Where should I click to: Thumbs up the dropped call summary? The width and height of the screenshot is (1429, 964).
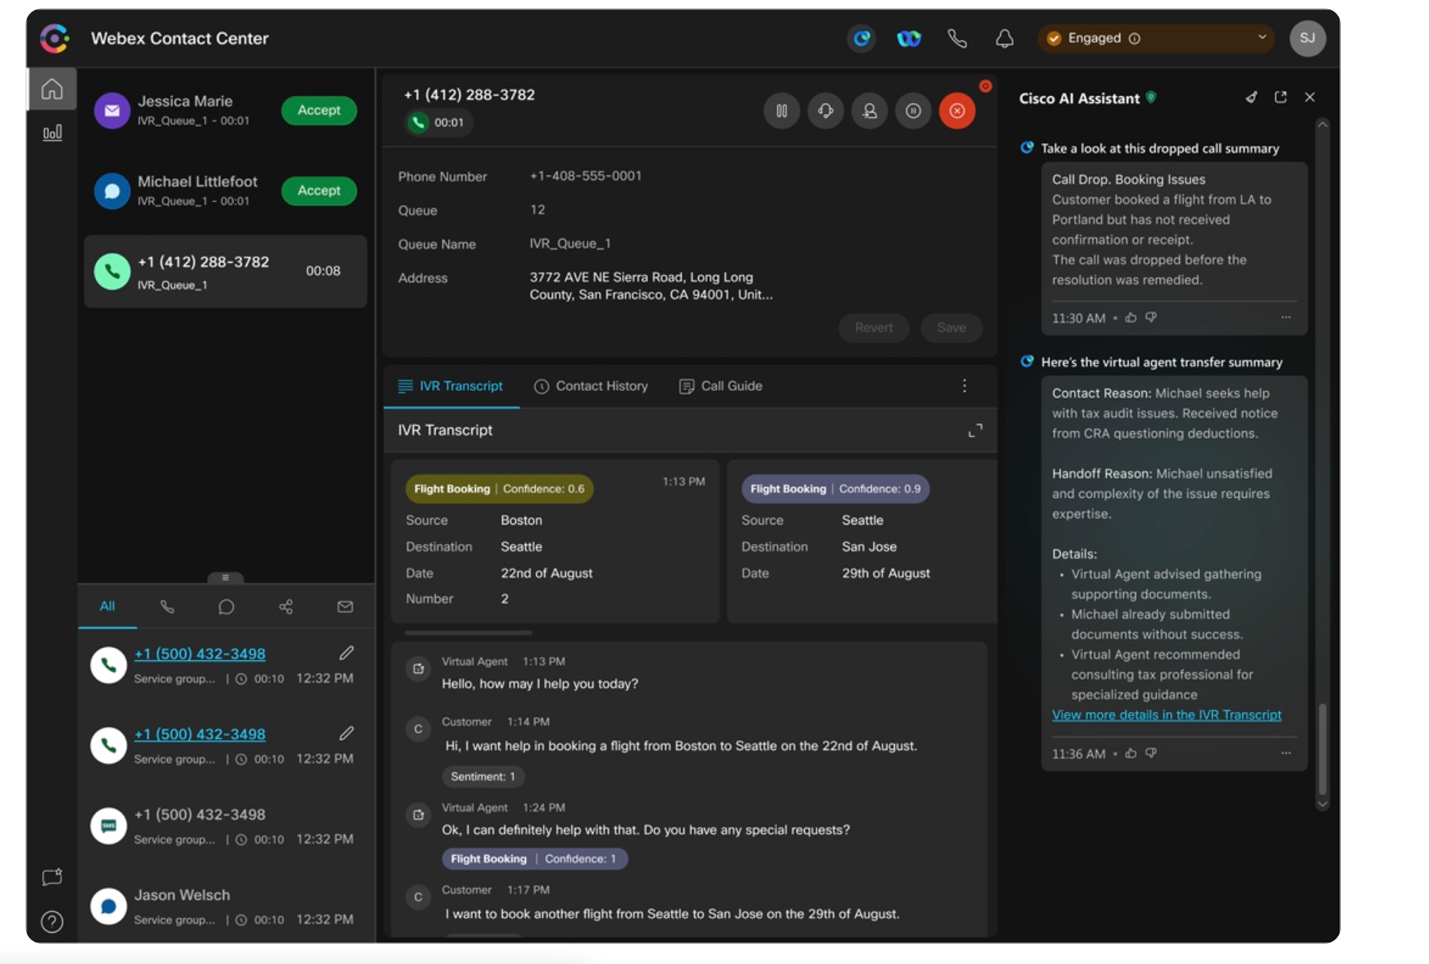tap(1131, 318)
